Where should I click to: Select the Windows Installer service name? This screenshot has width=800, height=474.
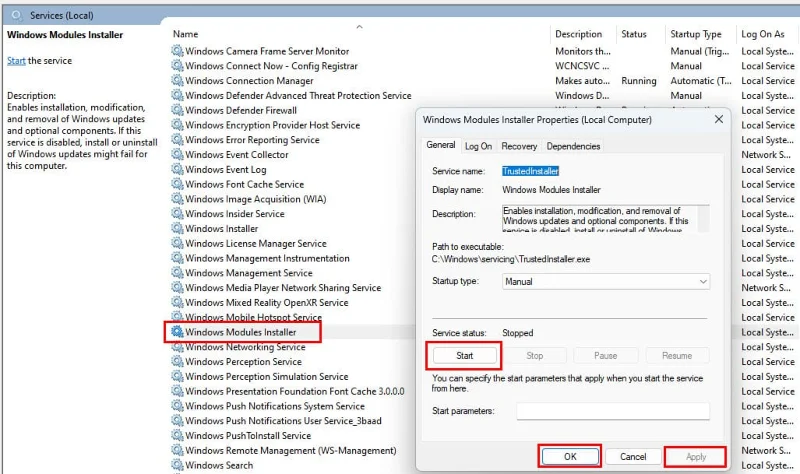pyautogui.click(x=221, y=229)
